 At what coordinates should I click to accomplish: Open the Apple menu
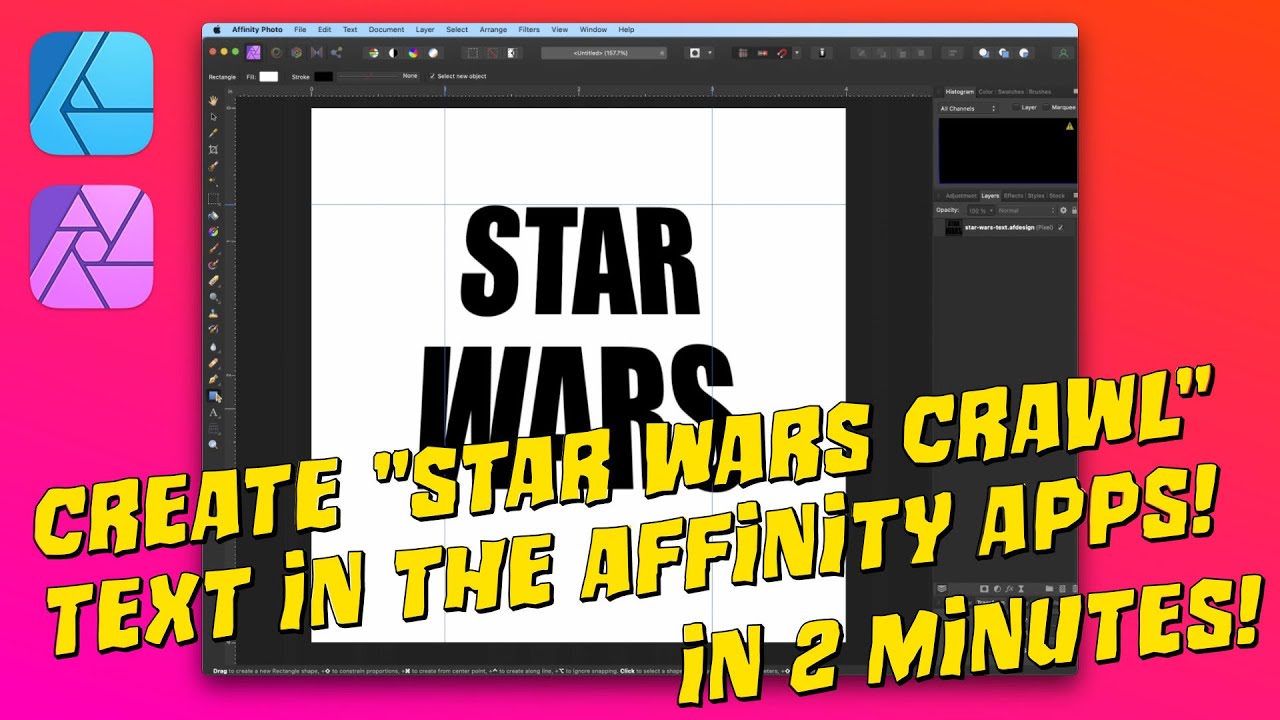(217, 30)
